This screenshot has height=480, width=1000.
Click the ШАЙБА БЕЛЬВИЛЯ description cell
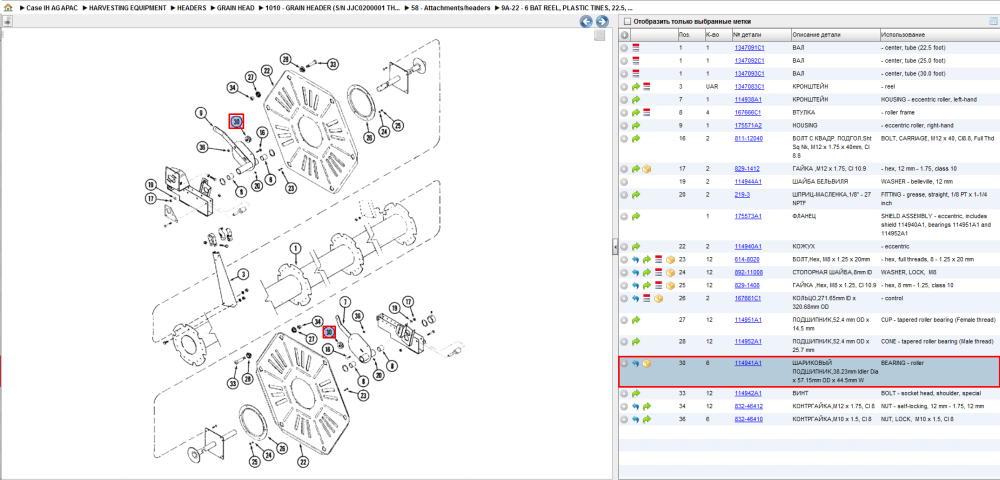coord(820,182)
